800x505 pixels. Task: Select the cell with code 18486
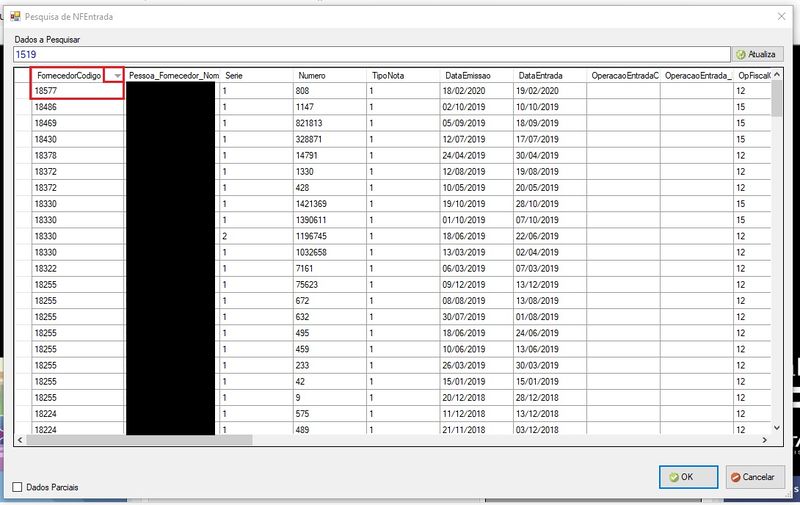pos(78,107)
